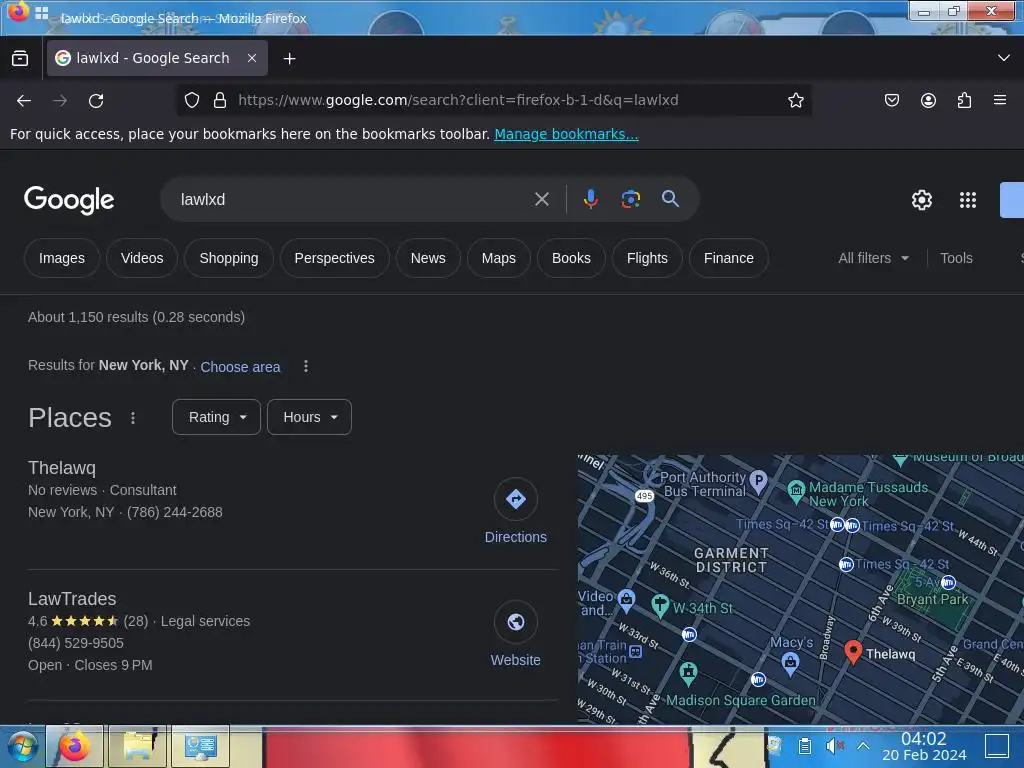Click the Google logo
Viewport: 1024px width, 768px height.
pos(69,200)
